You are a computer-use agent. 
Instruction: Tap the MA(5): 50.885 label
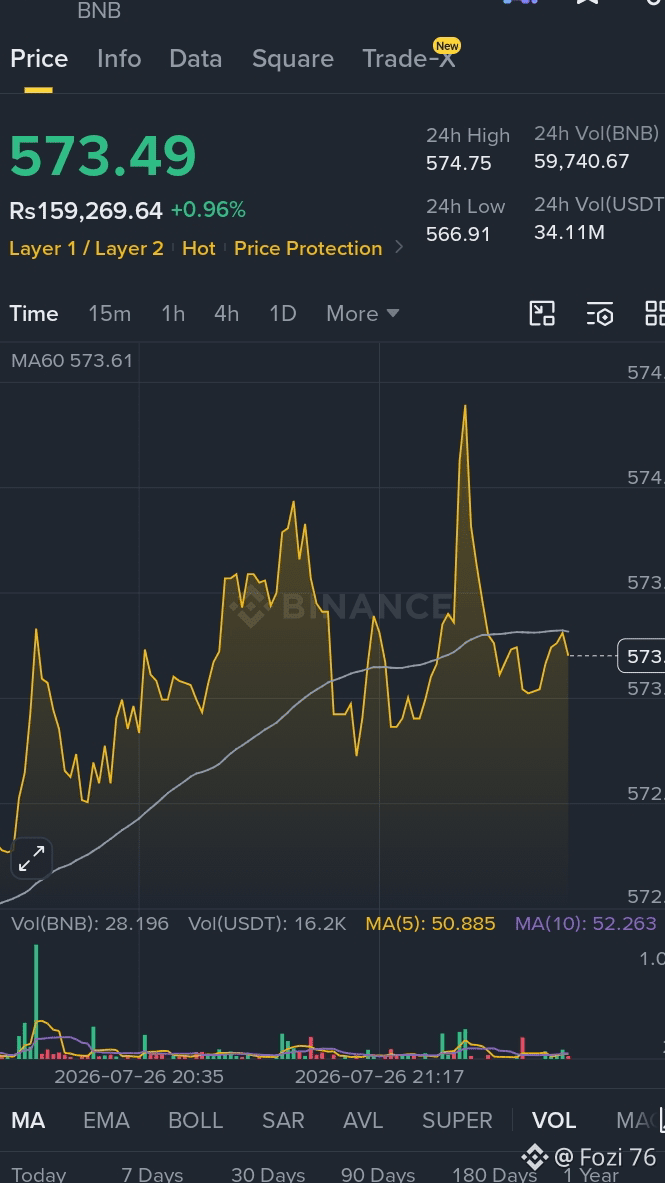[430, 923]
